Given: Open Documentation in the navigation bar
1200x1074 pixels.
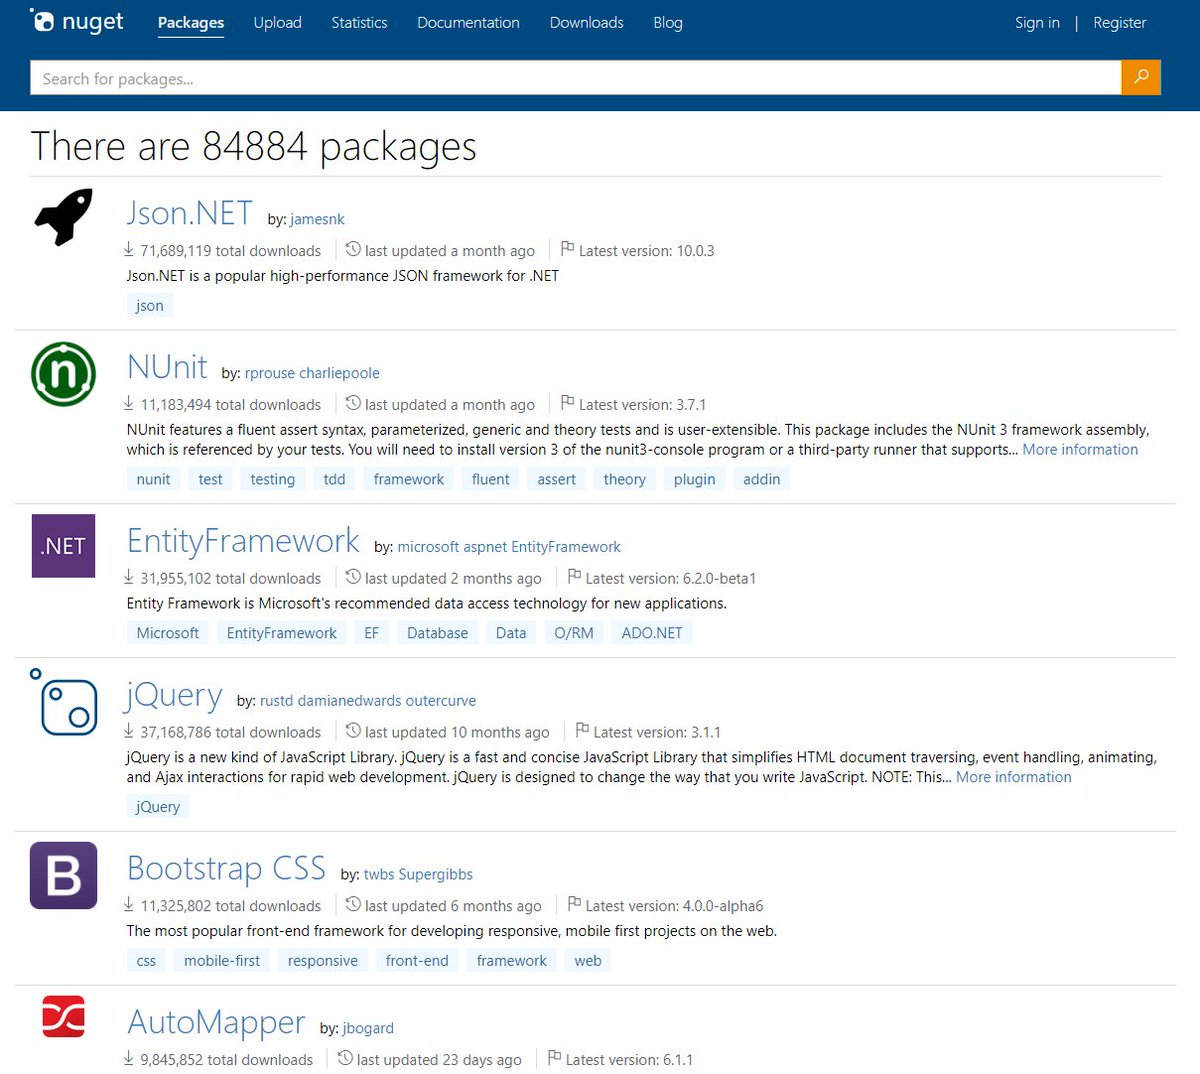Looking at the screenshot, I should [468, 22].
